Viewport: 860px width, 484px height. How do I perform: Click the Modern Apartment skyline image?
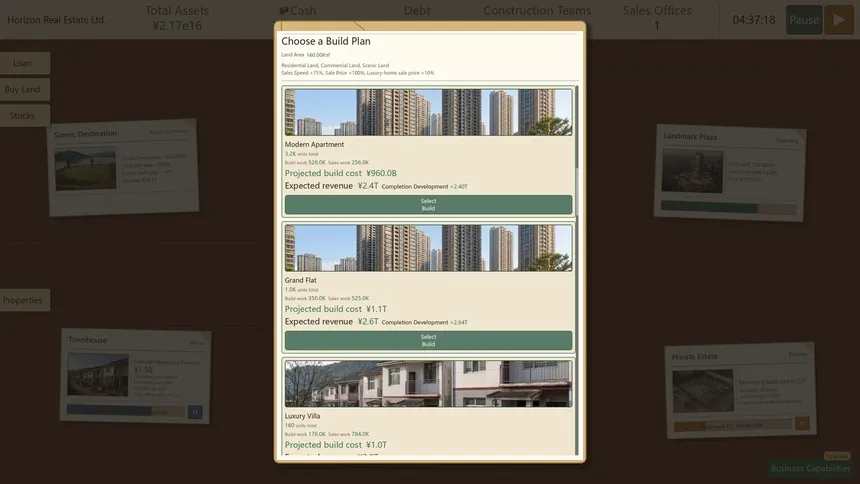428,112
